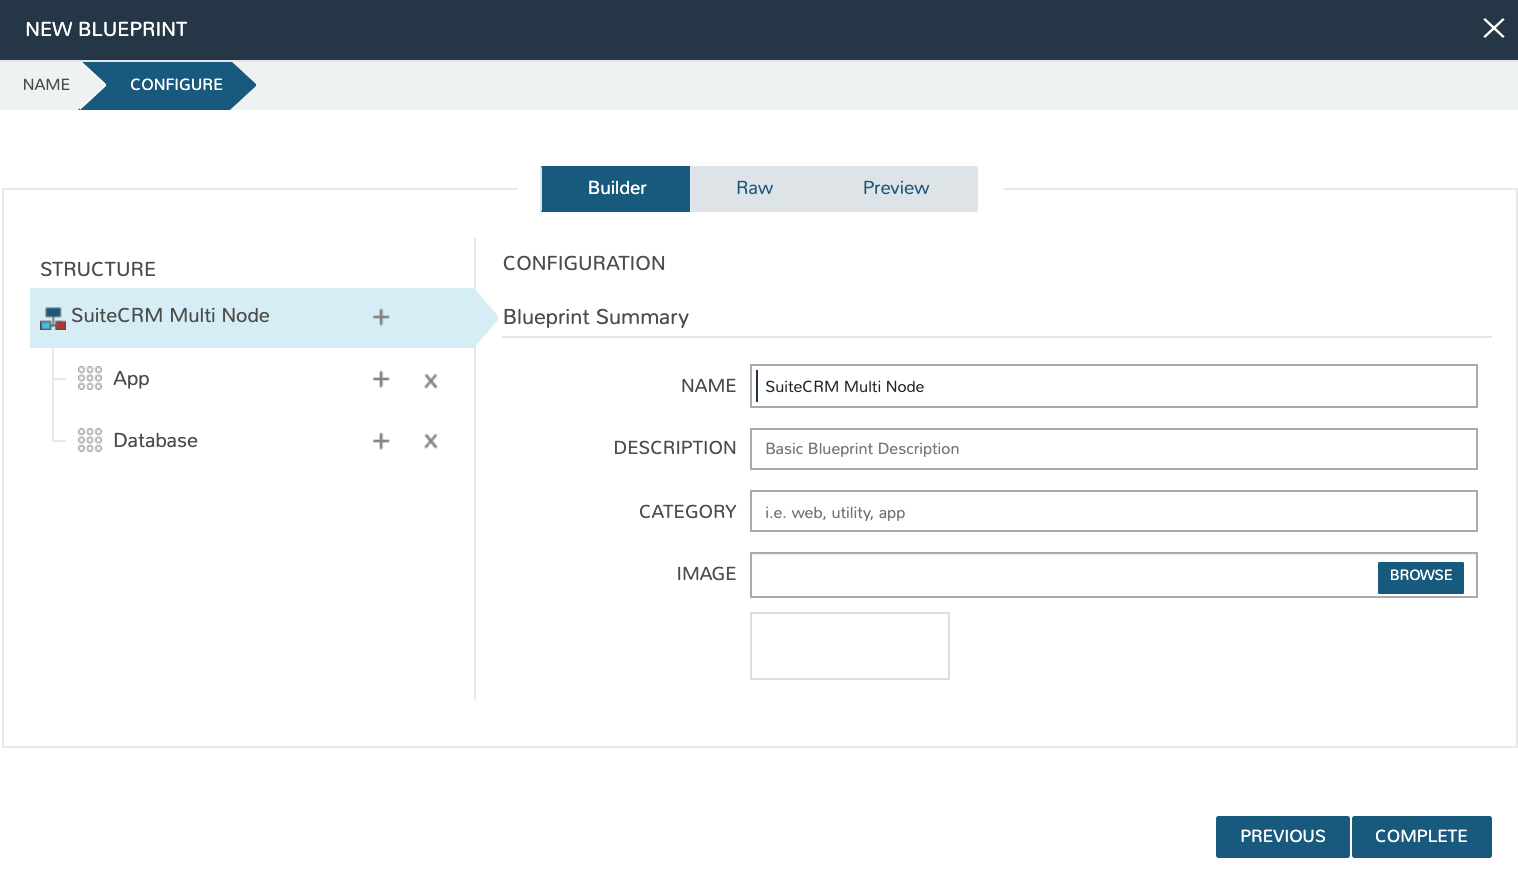
Task: Add an instance to the Database tier
Action: (x=381, y=441)
